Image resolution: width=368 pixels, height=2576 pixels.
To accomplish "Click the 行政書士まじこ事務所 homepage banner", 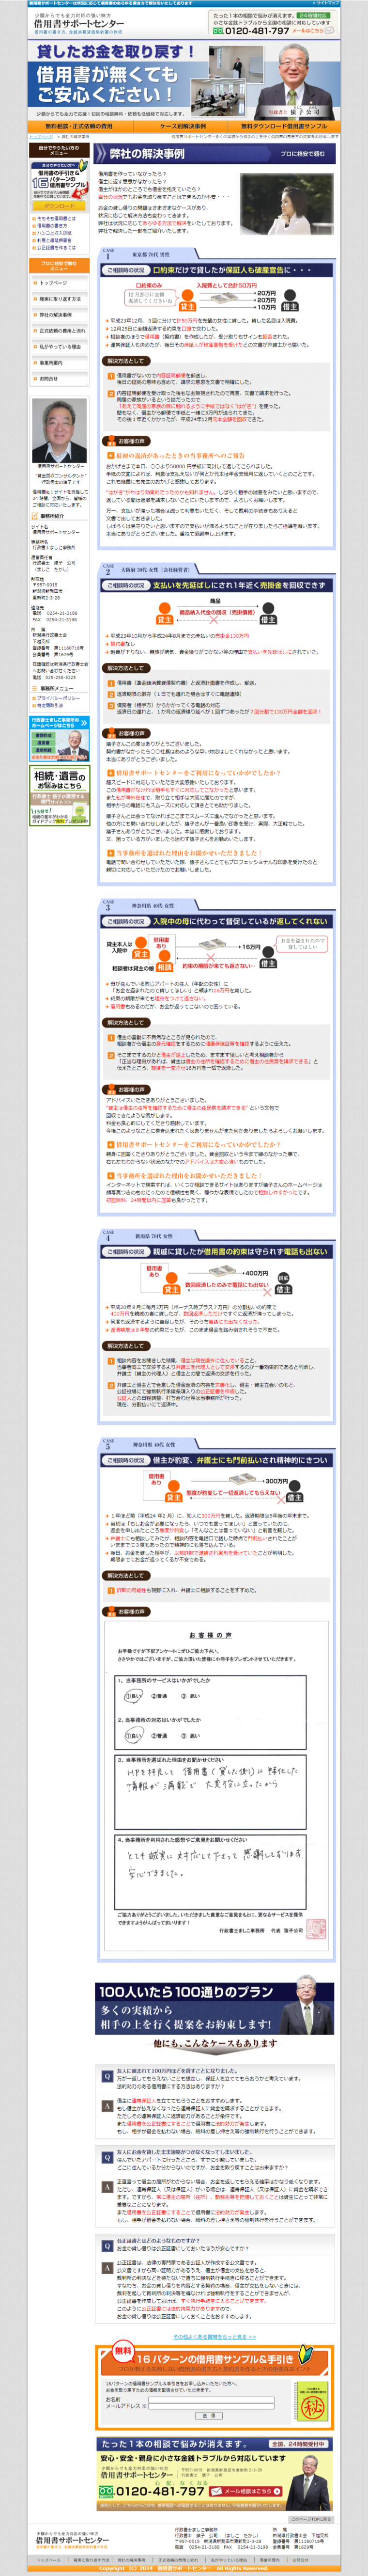I will [59, 738].
